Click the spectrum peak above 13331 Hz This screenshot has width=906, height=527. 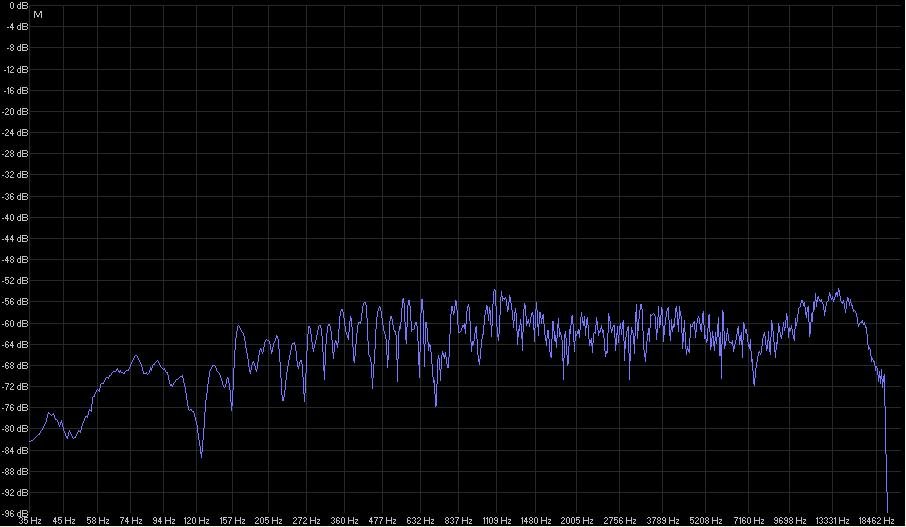point(838,291)
